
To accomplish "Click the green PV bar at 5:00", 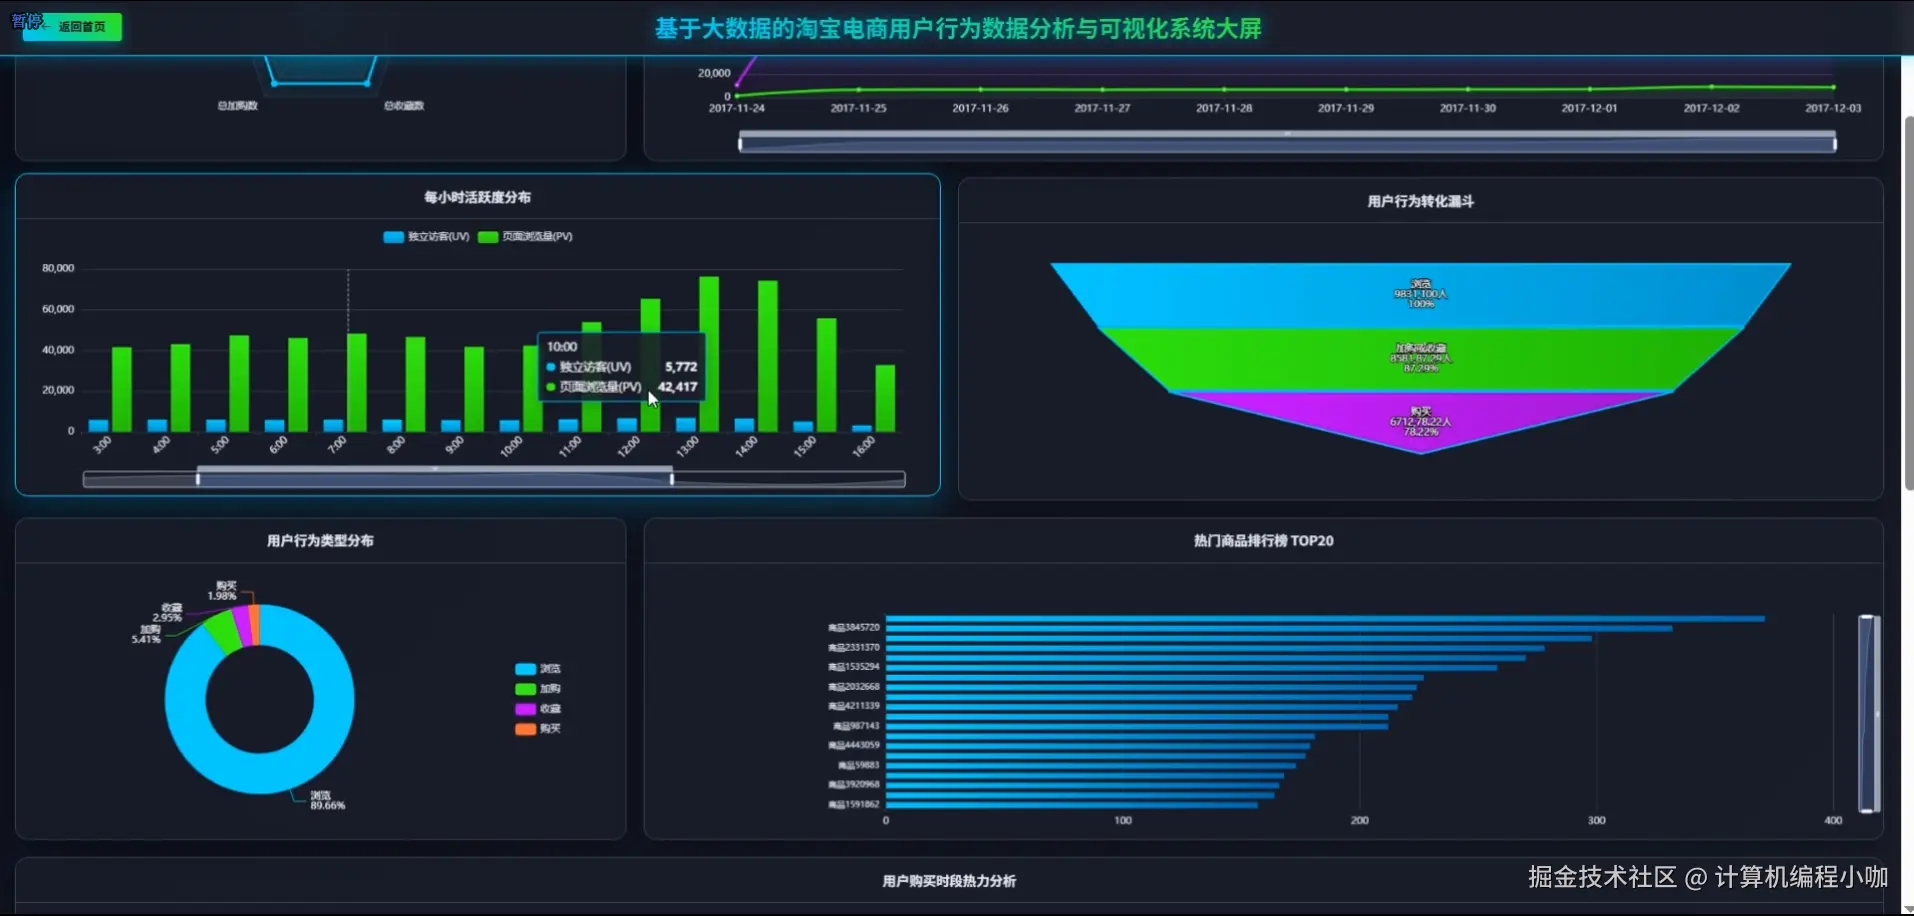I will 239,384.
